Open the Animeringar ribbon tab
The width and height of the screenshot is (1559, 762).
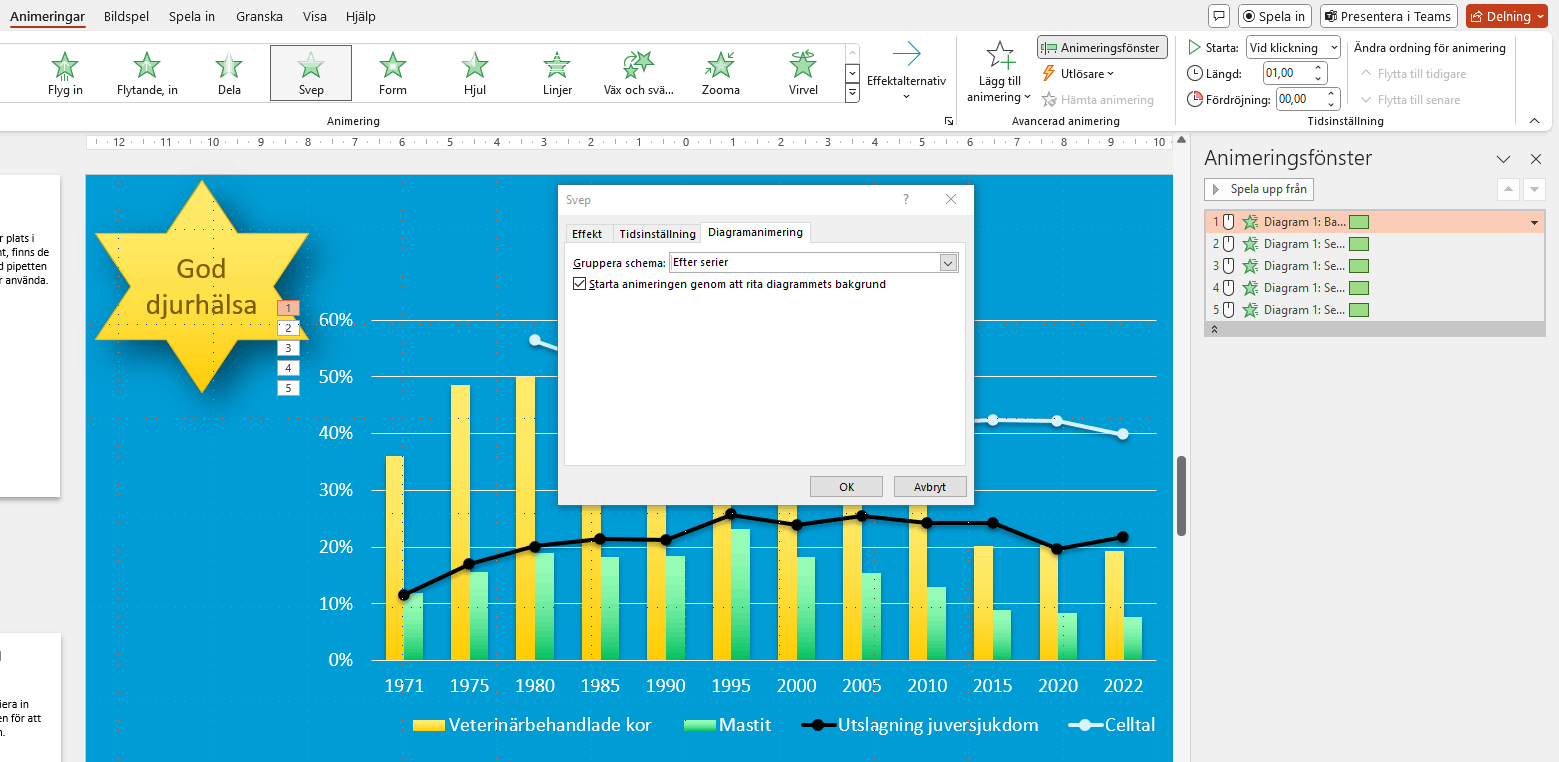pos(47,16)
